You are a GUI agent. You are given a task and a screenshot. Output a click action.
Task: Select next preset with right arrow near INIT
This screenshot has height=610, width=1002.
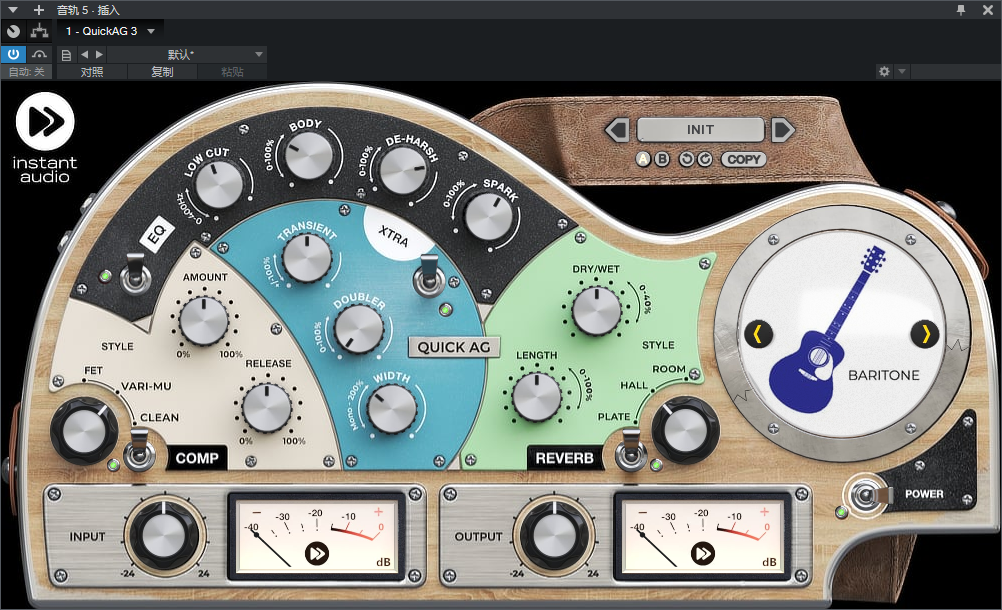click(783, 130)
